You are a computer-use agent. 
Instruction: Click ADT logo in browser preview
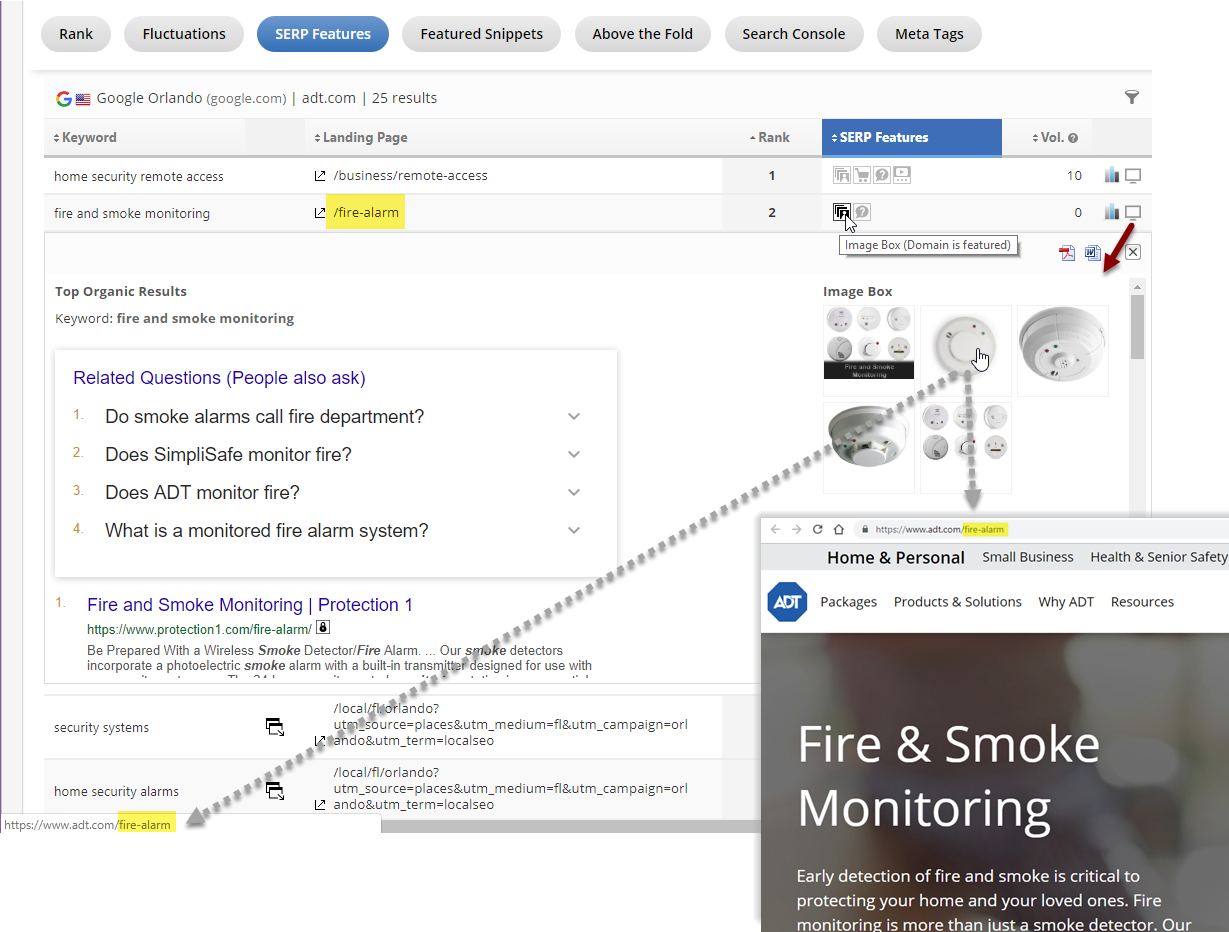pyautogui.click(x=787, y=602)
